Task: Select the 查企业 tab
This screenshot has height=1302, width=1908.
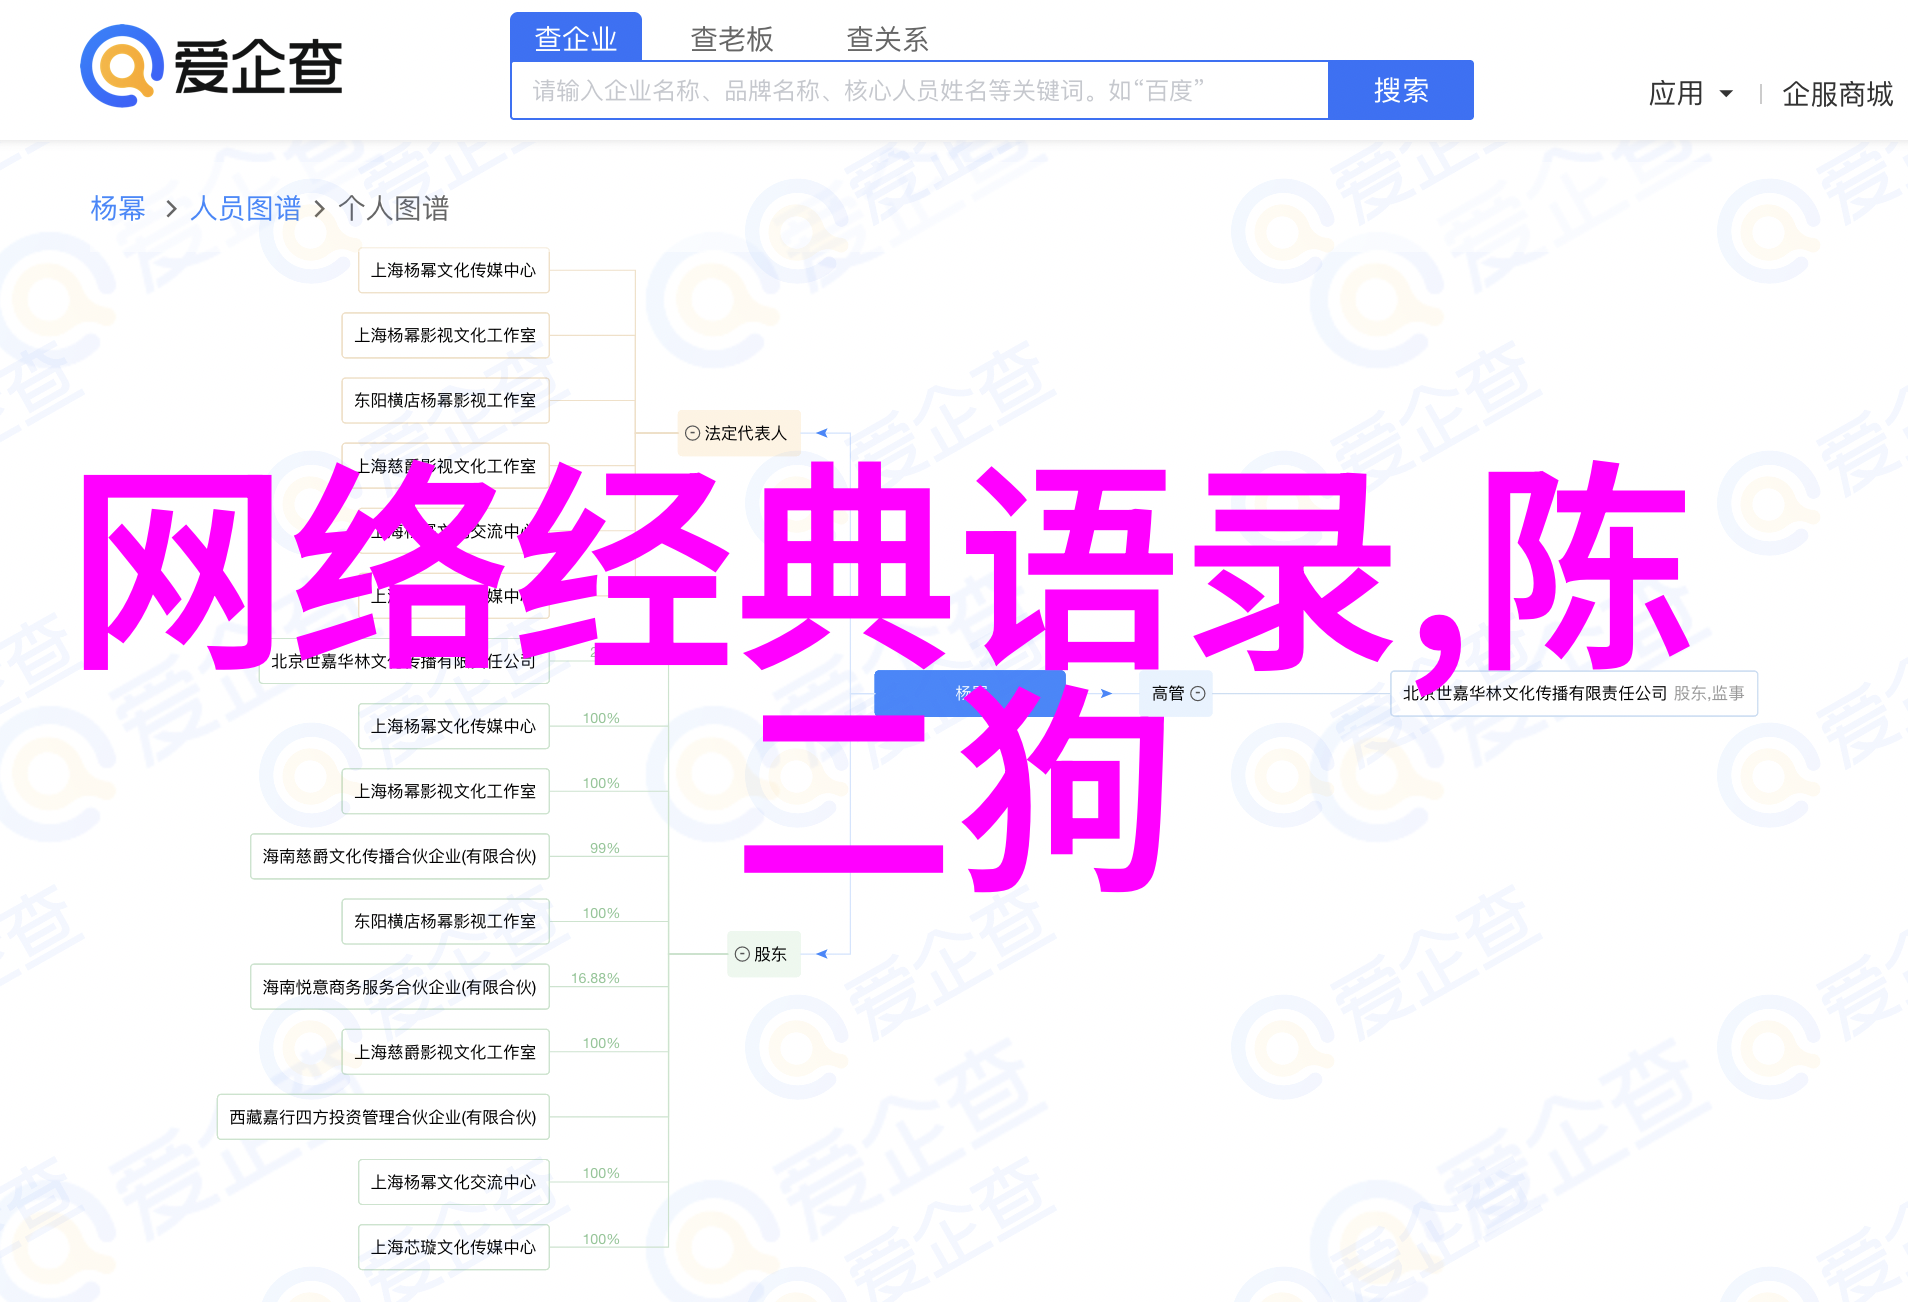Action: click(576, 38)
